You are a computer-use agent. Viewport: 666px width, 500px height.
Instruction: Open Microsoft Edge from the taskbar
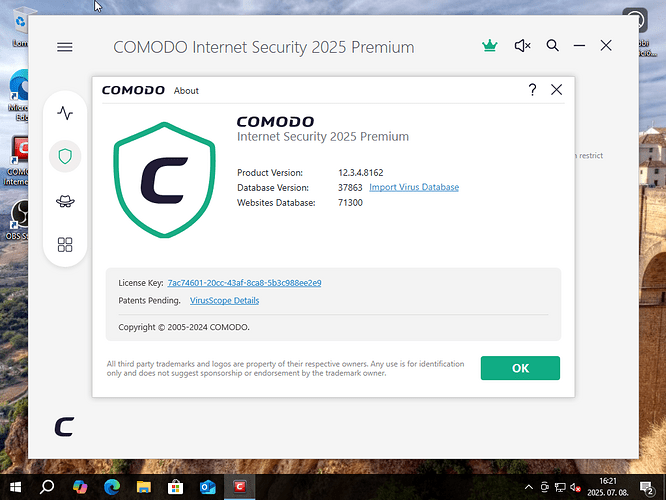[112, 487]
